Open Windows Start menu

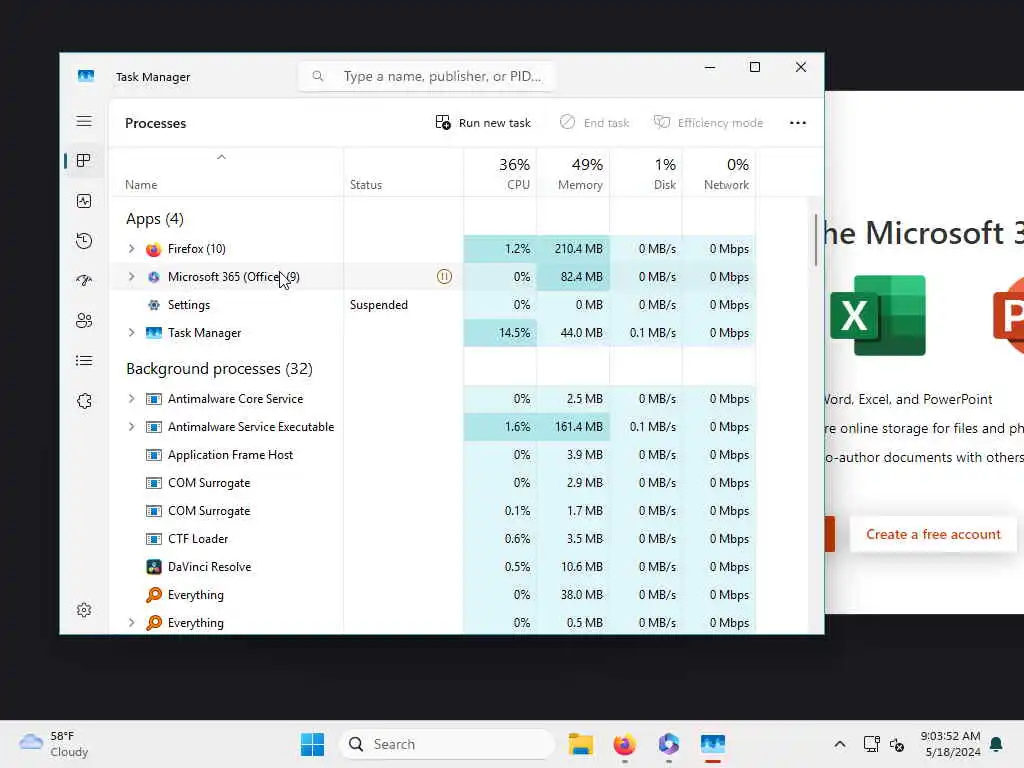pos(312,744)
